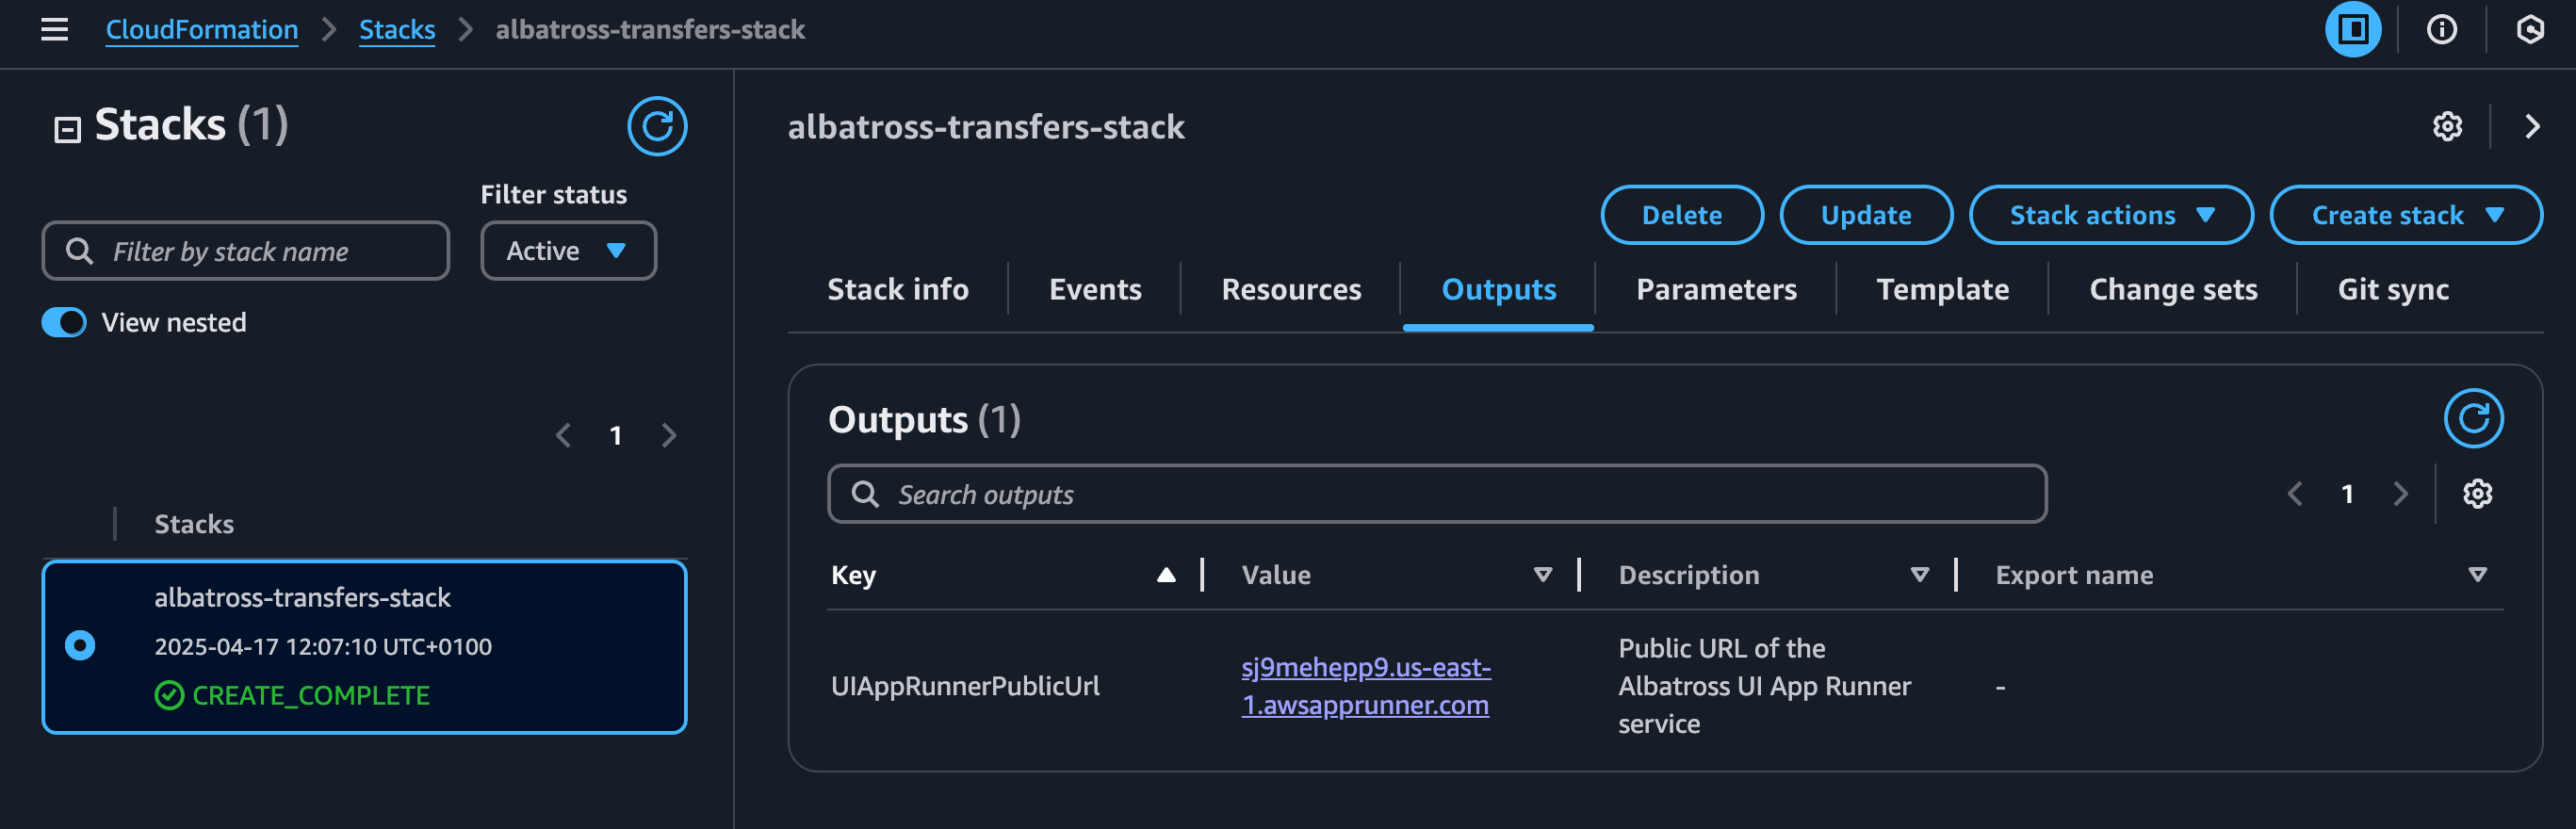
Task: Switch to the Resources tab
Action: [1290, 290]
